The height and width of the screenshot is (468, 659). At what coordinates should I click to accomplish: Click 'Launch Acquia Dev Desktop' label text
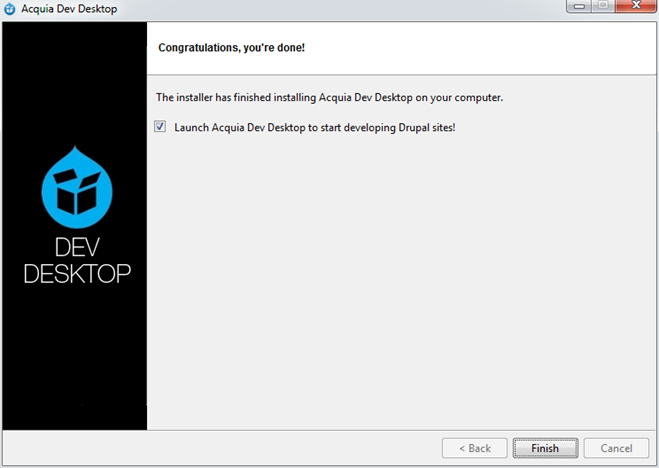click(x=314, y=127)
